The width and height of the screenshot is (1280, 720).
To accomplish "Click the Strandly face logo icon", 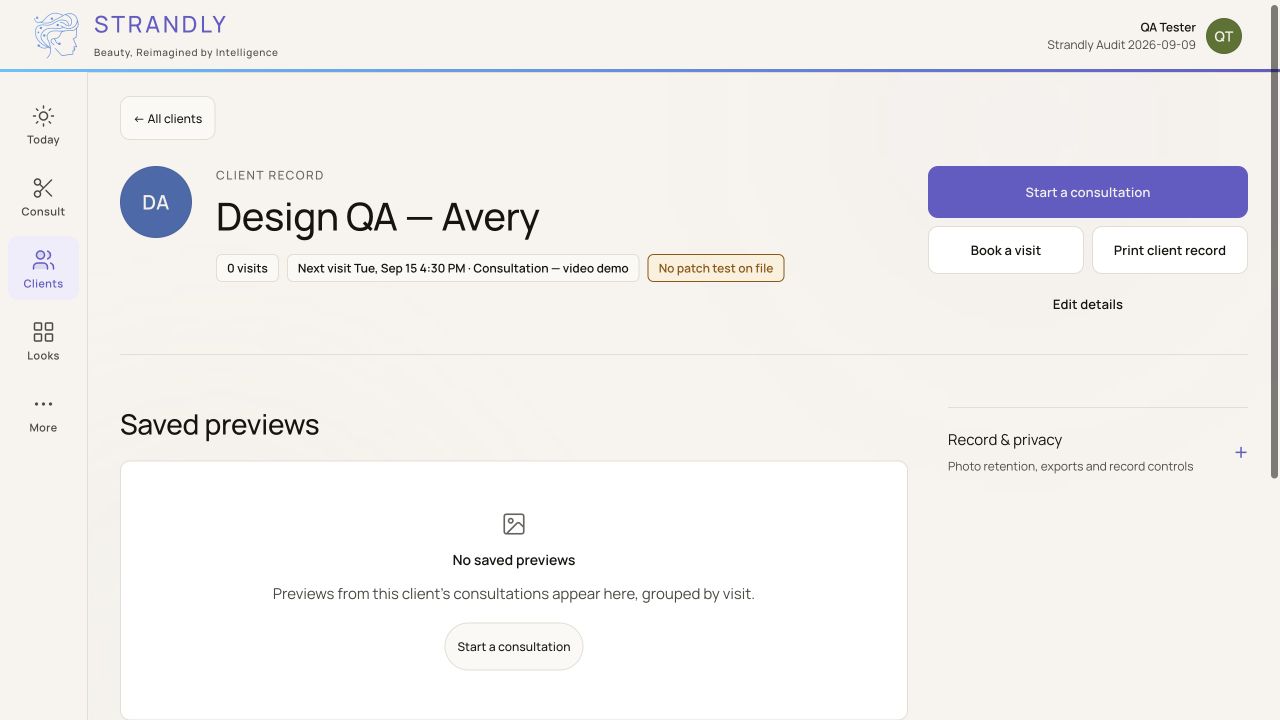I will pos(56,35).
